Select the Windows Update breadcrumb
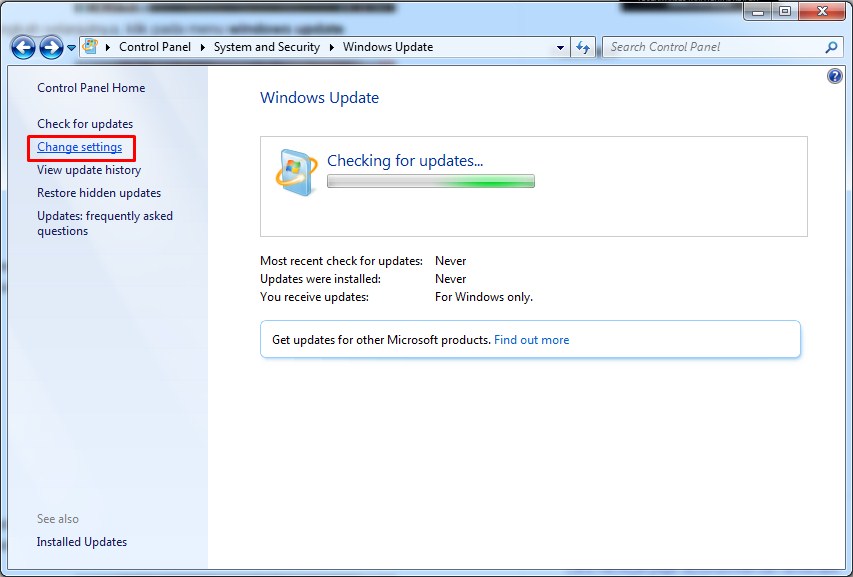 pos(388,47)
